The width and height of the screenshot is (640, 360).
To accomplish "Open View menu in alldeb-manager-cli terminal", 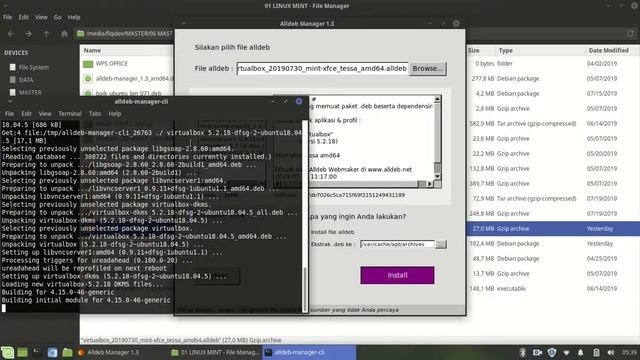I will (x=45, y=113).
